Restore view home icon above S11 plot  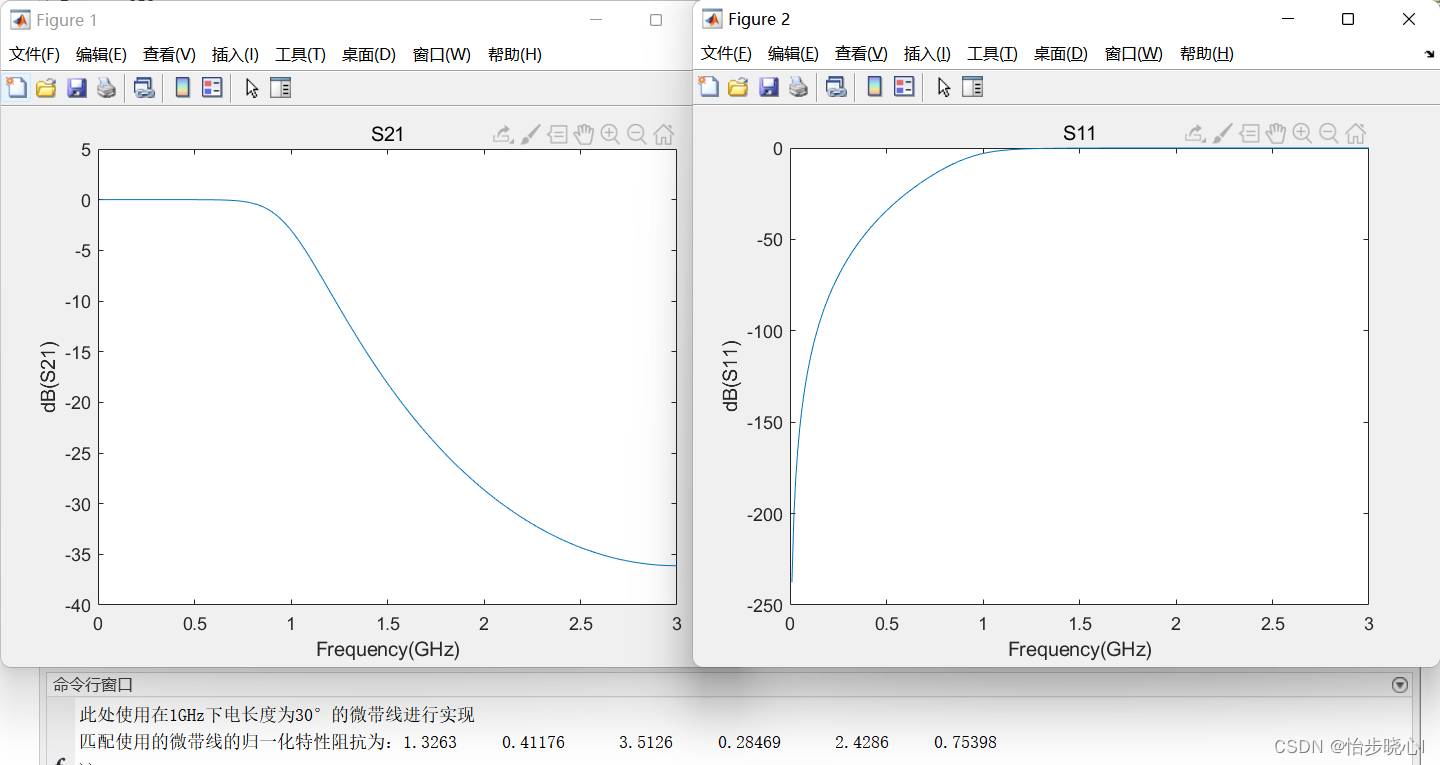tap(1356, 133)
